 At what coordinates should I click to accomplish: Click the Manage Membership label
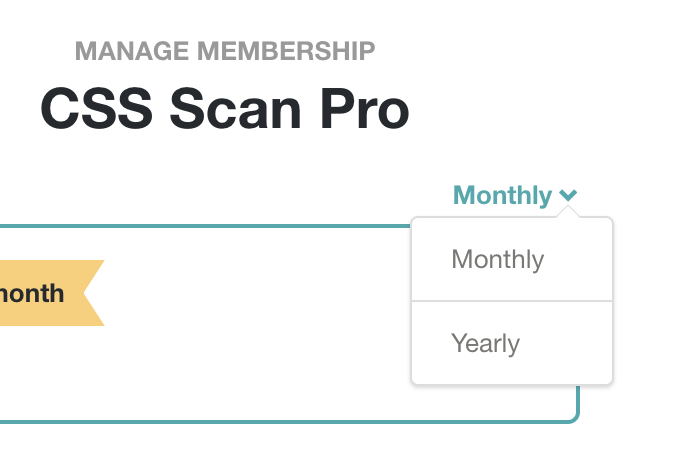[225, 51]
